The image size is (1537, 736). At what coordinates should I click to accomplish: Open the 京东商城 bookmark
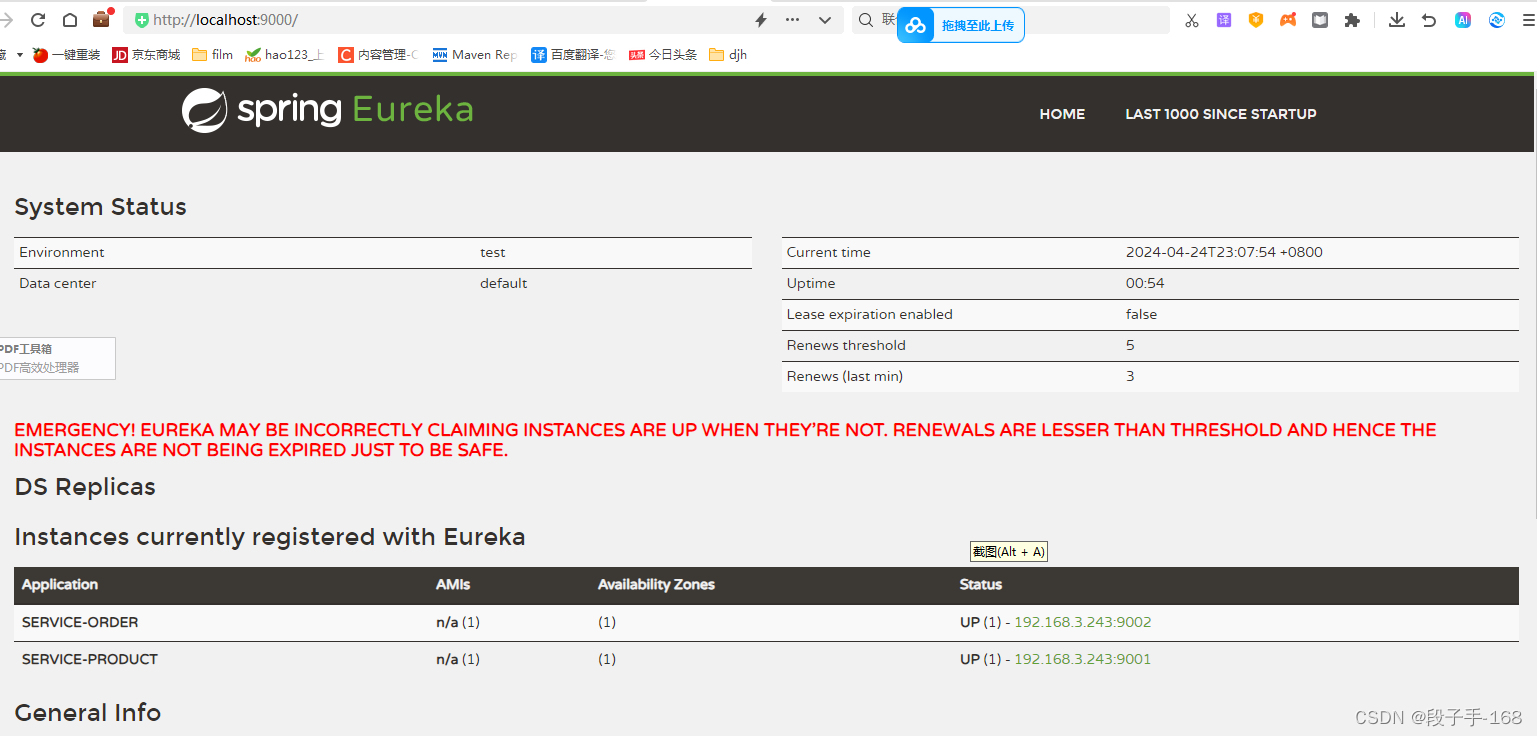point(146,55)
